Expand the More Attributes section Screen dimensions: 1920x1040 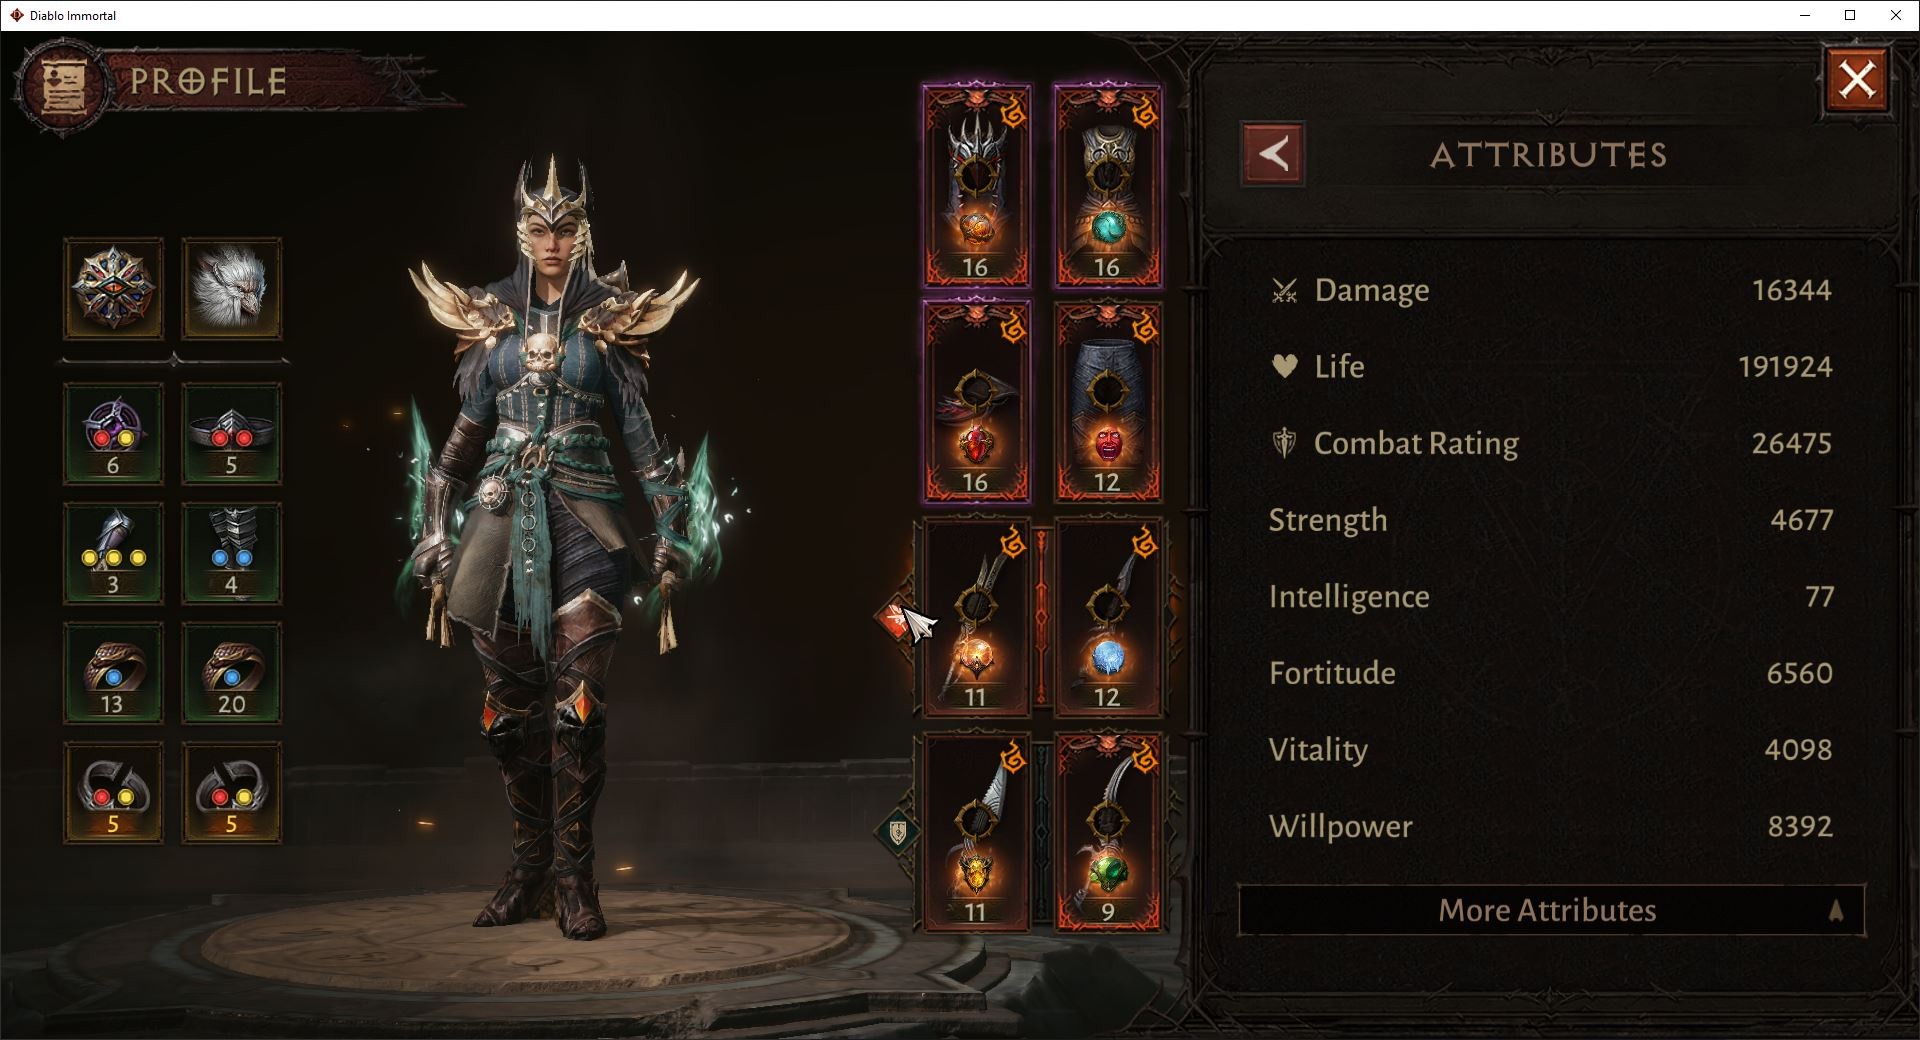[x=1551, y=910]
